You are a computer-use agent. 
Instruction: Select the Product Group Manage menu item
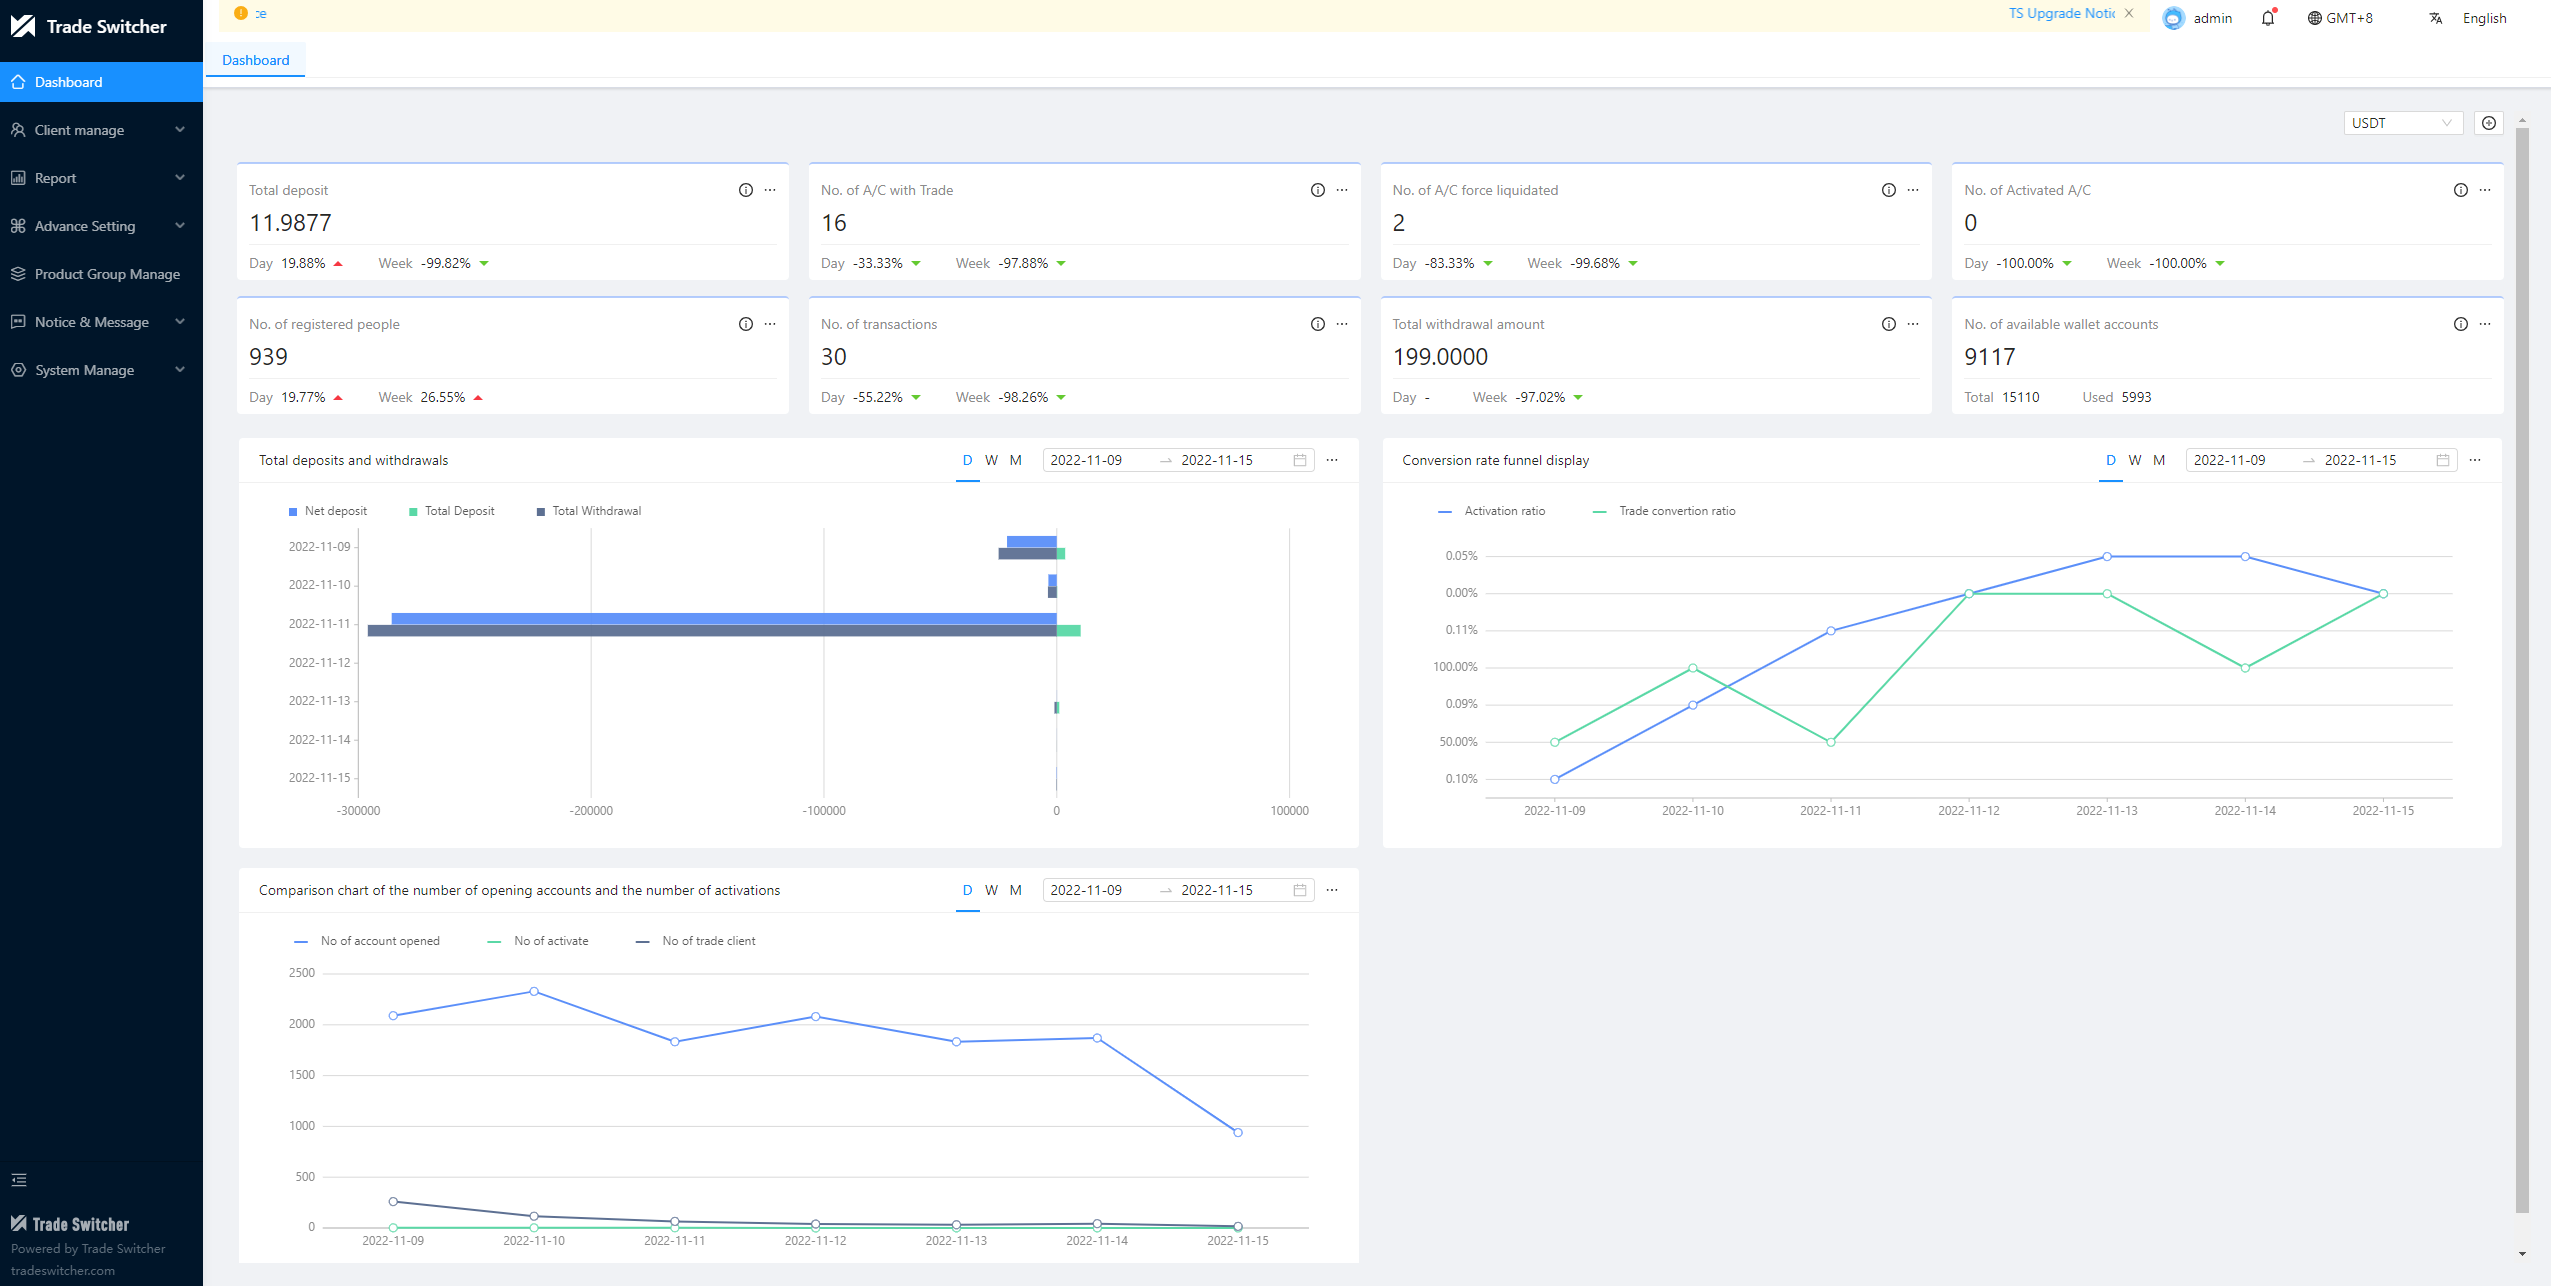pyautogui.click(x=107, y=274)
